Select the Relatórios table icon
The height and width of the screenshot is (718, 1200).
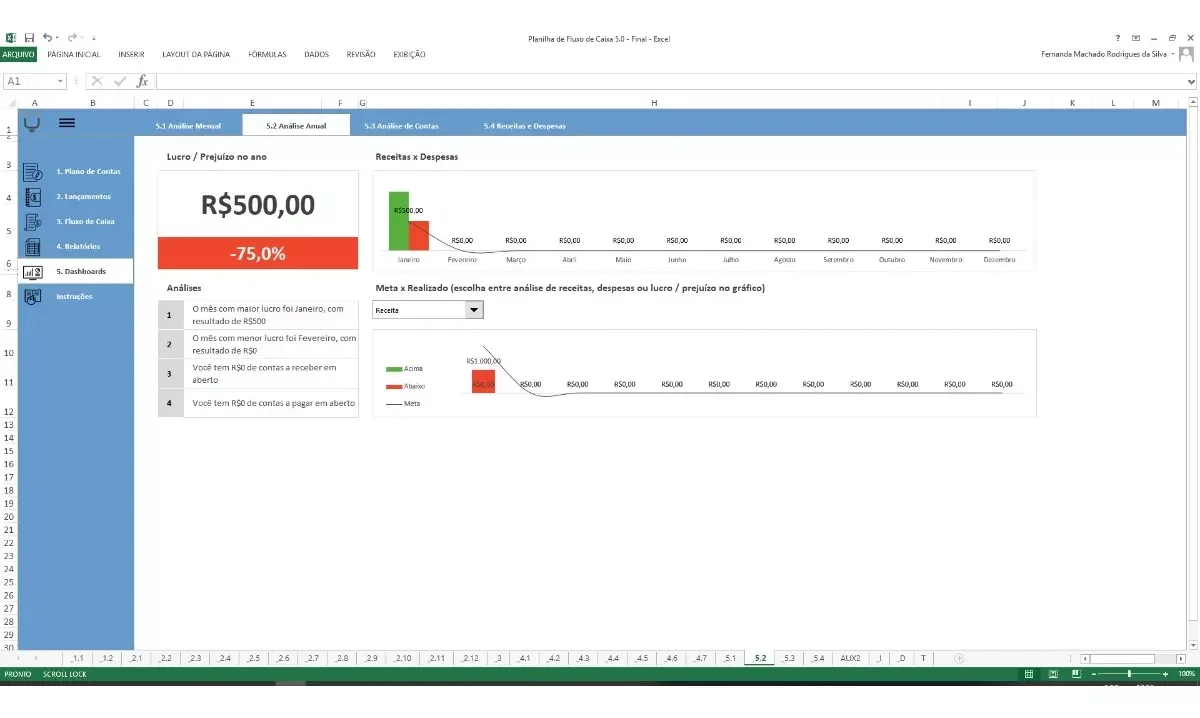pos(32,247)
